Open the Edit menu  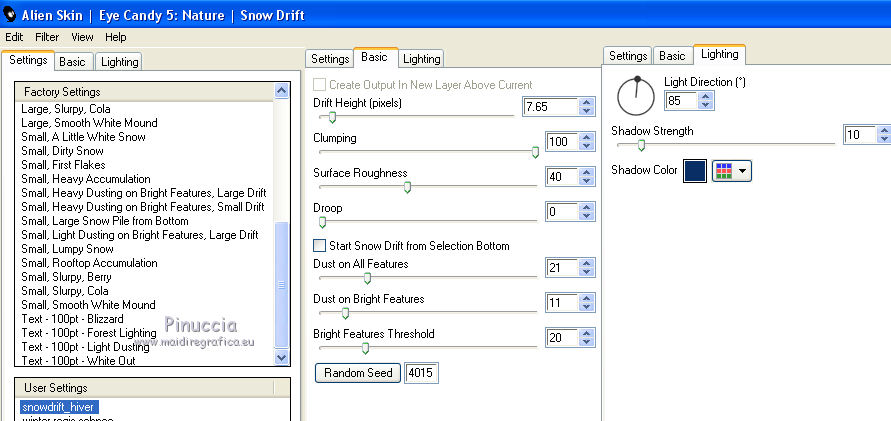click(x=14, y=37)
